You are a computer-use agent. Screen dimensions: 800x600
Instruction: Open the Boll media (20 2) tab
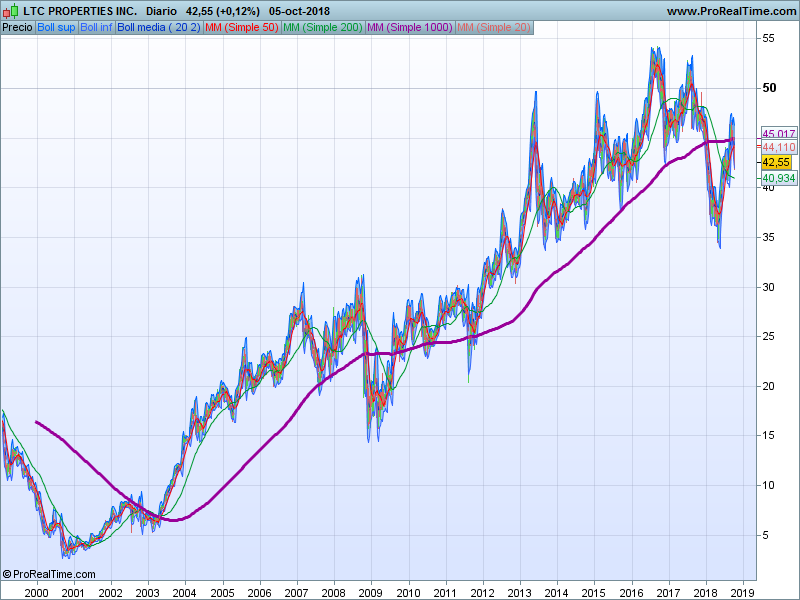(159, 28)
